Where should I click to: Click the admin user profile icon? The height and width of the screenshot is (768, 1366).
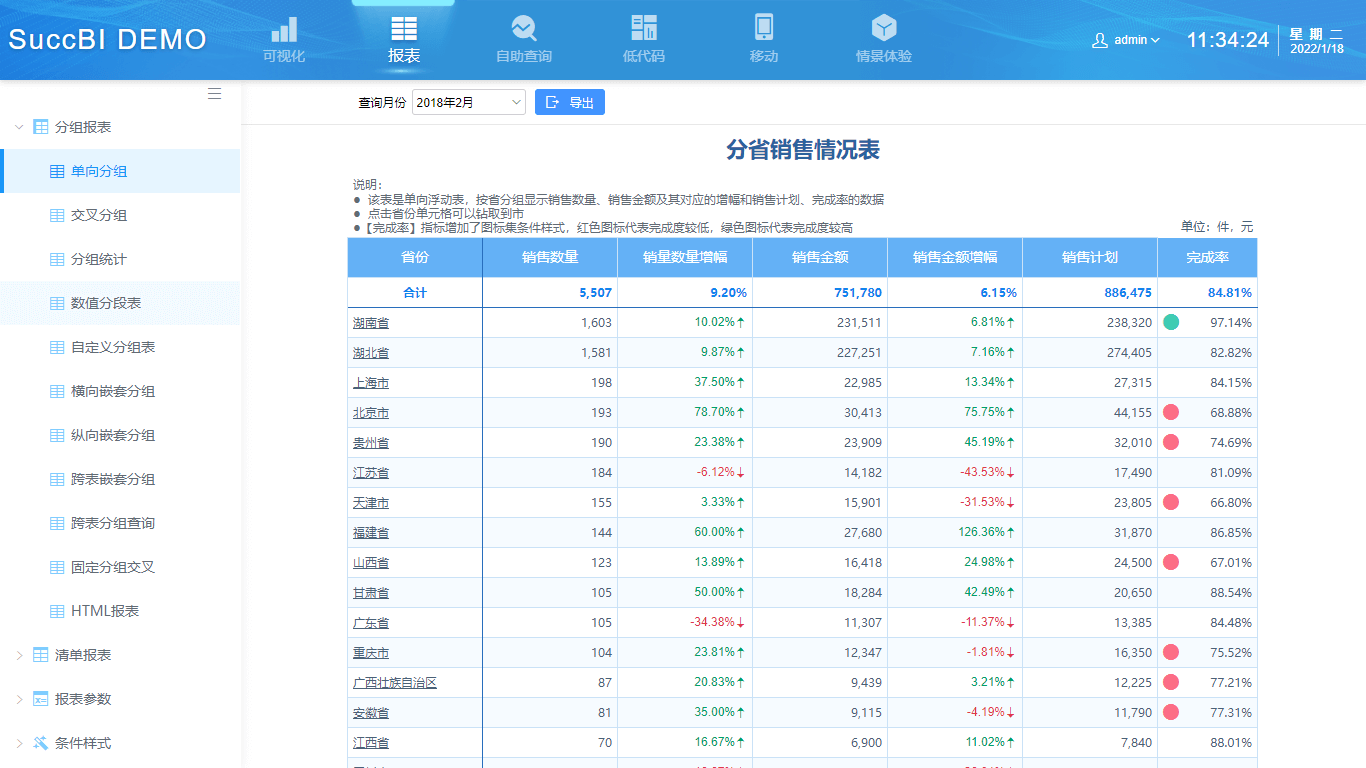(x=1098, y=40)
